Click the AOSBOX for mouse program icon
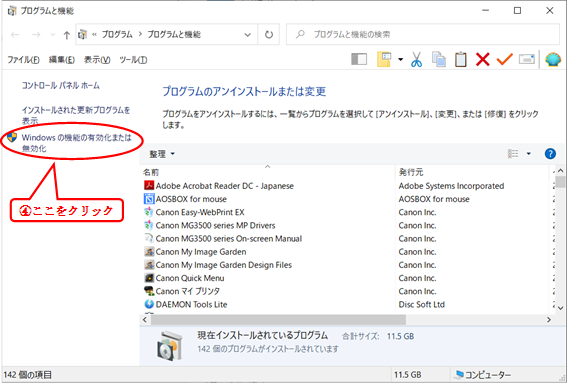The height and width of the screenshot is (383, 567). point(149,199)
